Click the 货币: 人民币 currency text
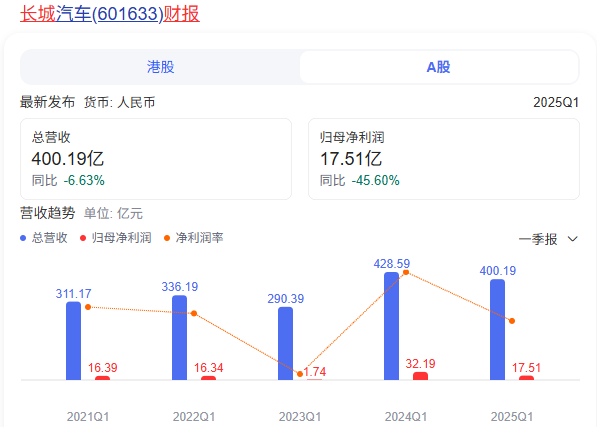 [x=120, y=102]
